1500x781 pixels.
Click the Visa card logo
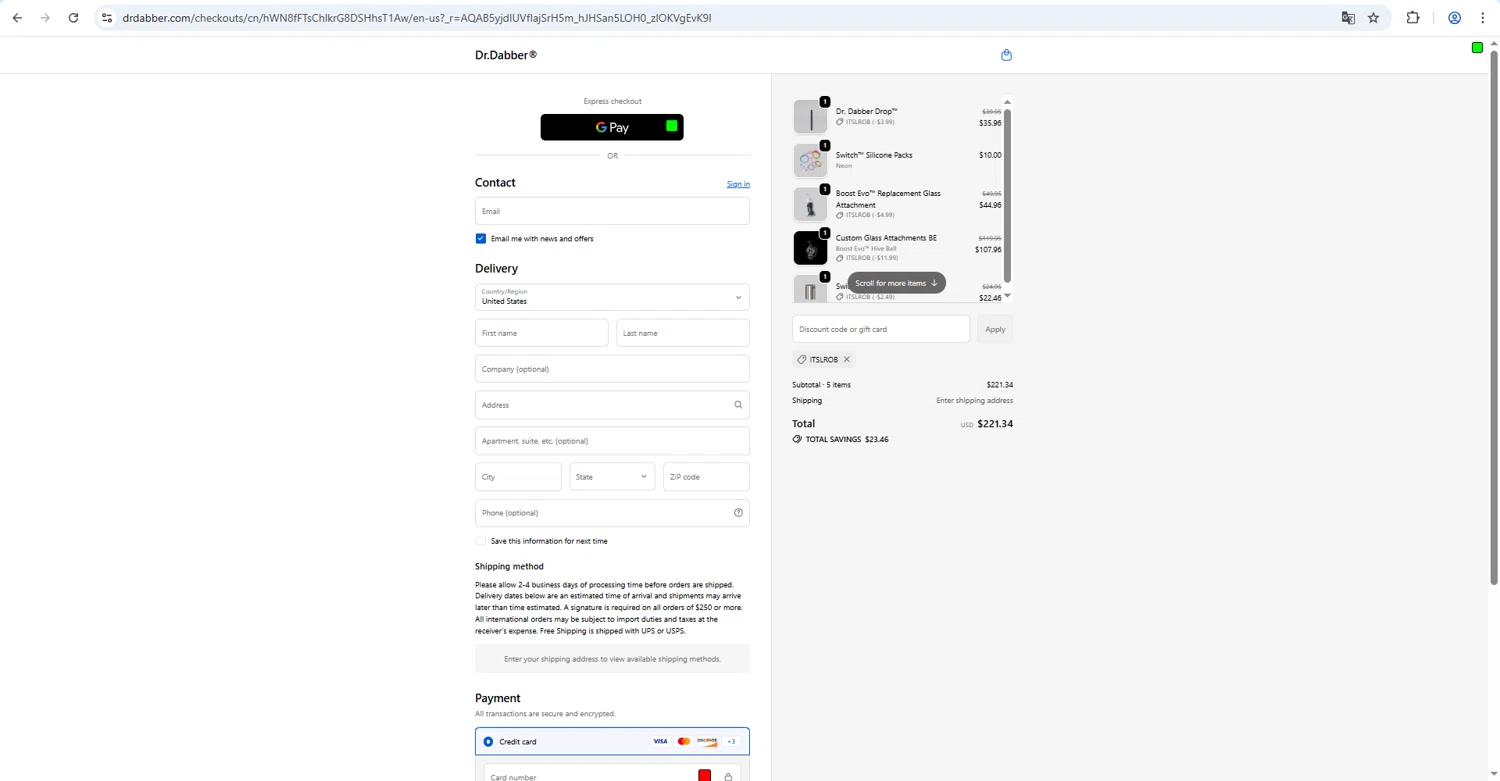click(660, 742)
